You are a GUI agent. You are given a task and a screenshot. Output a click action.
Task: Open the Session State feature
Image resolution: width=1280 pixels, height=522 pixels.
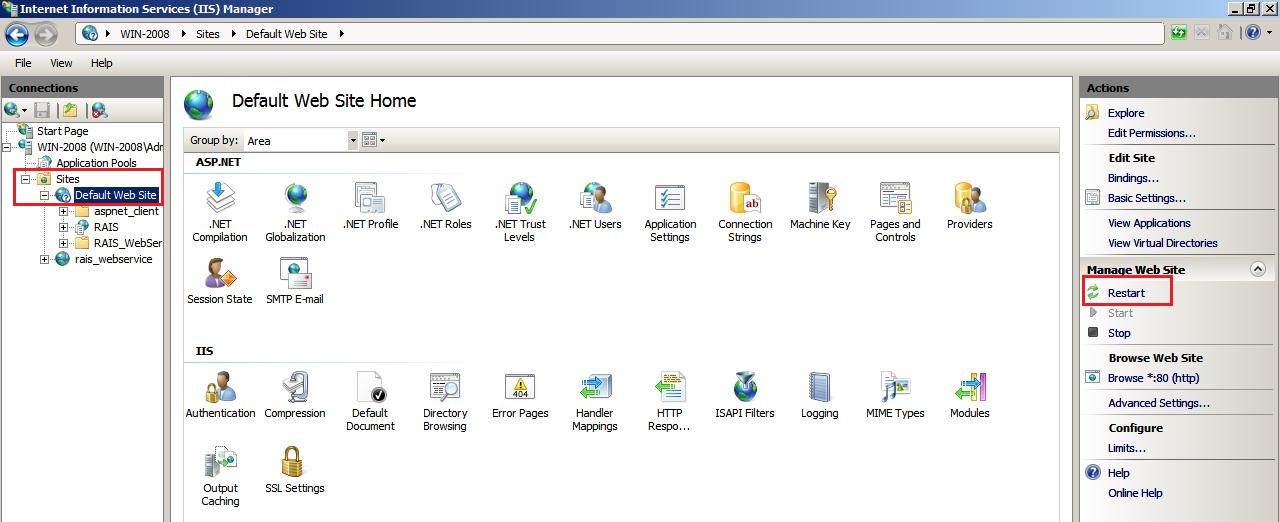(220, 281)
